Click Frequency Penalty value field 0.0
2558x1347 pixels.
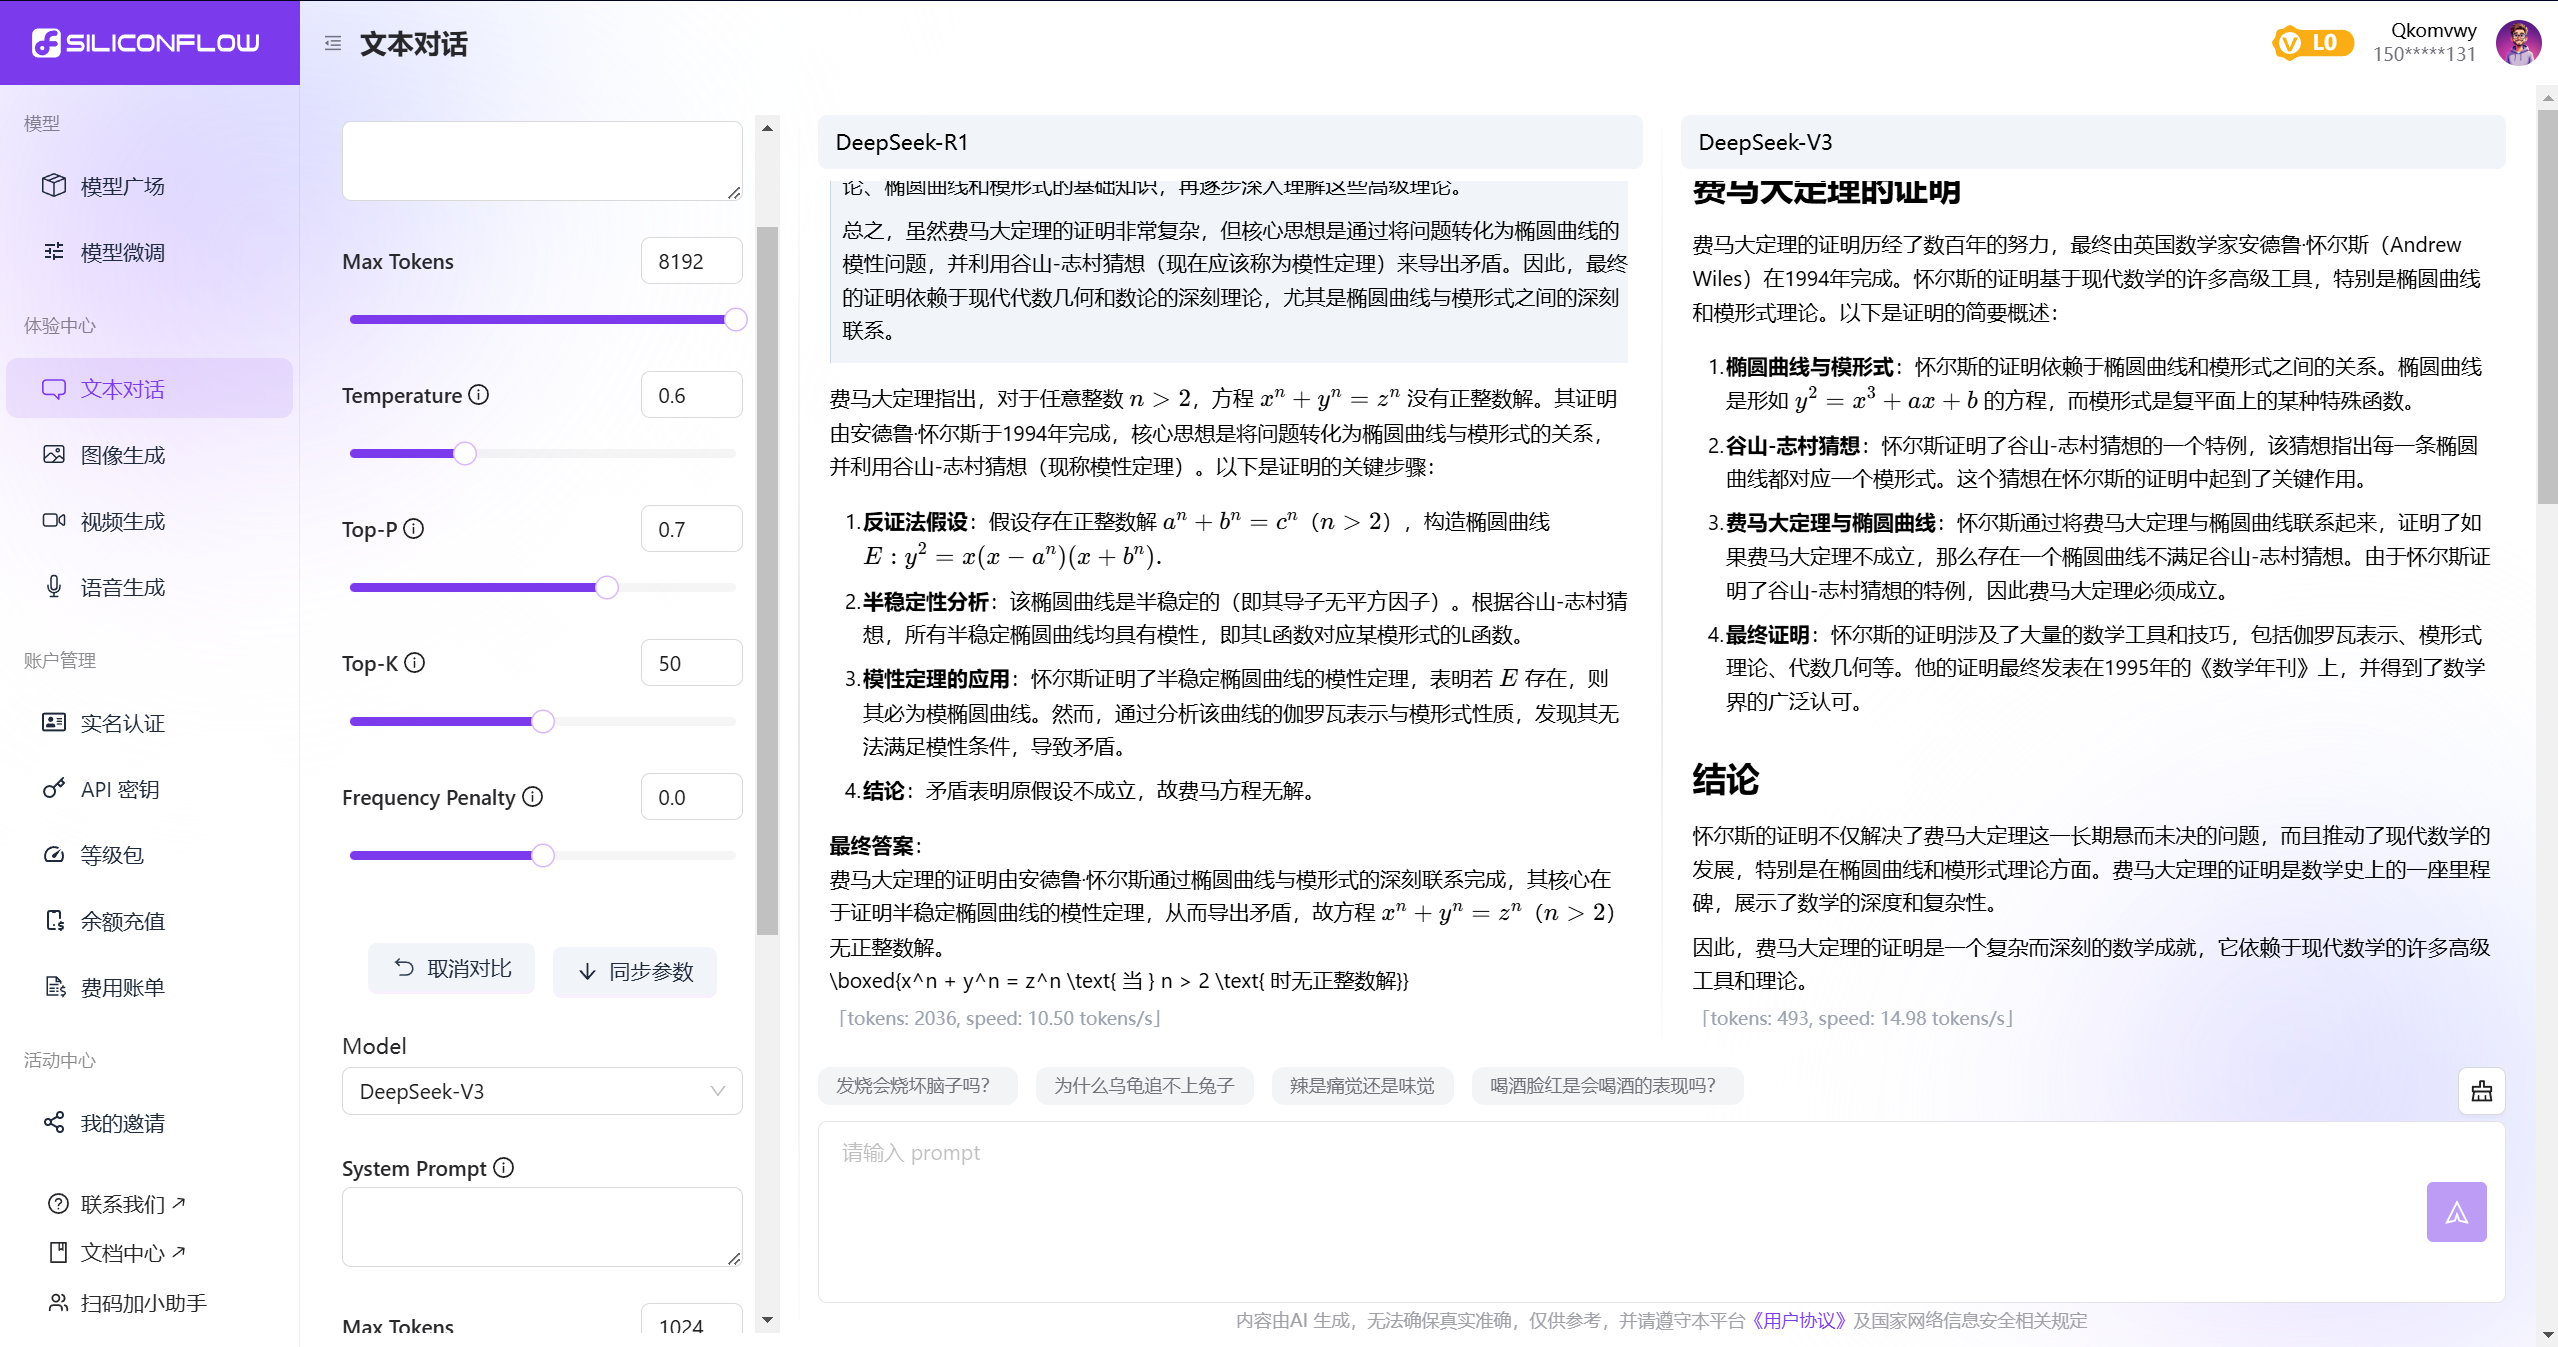[x=692, y=797]
